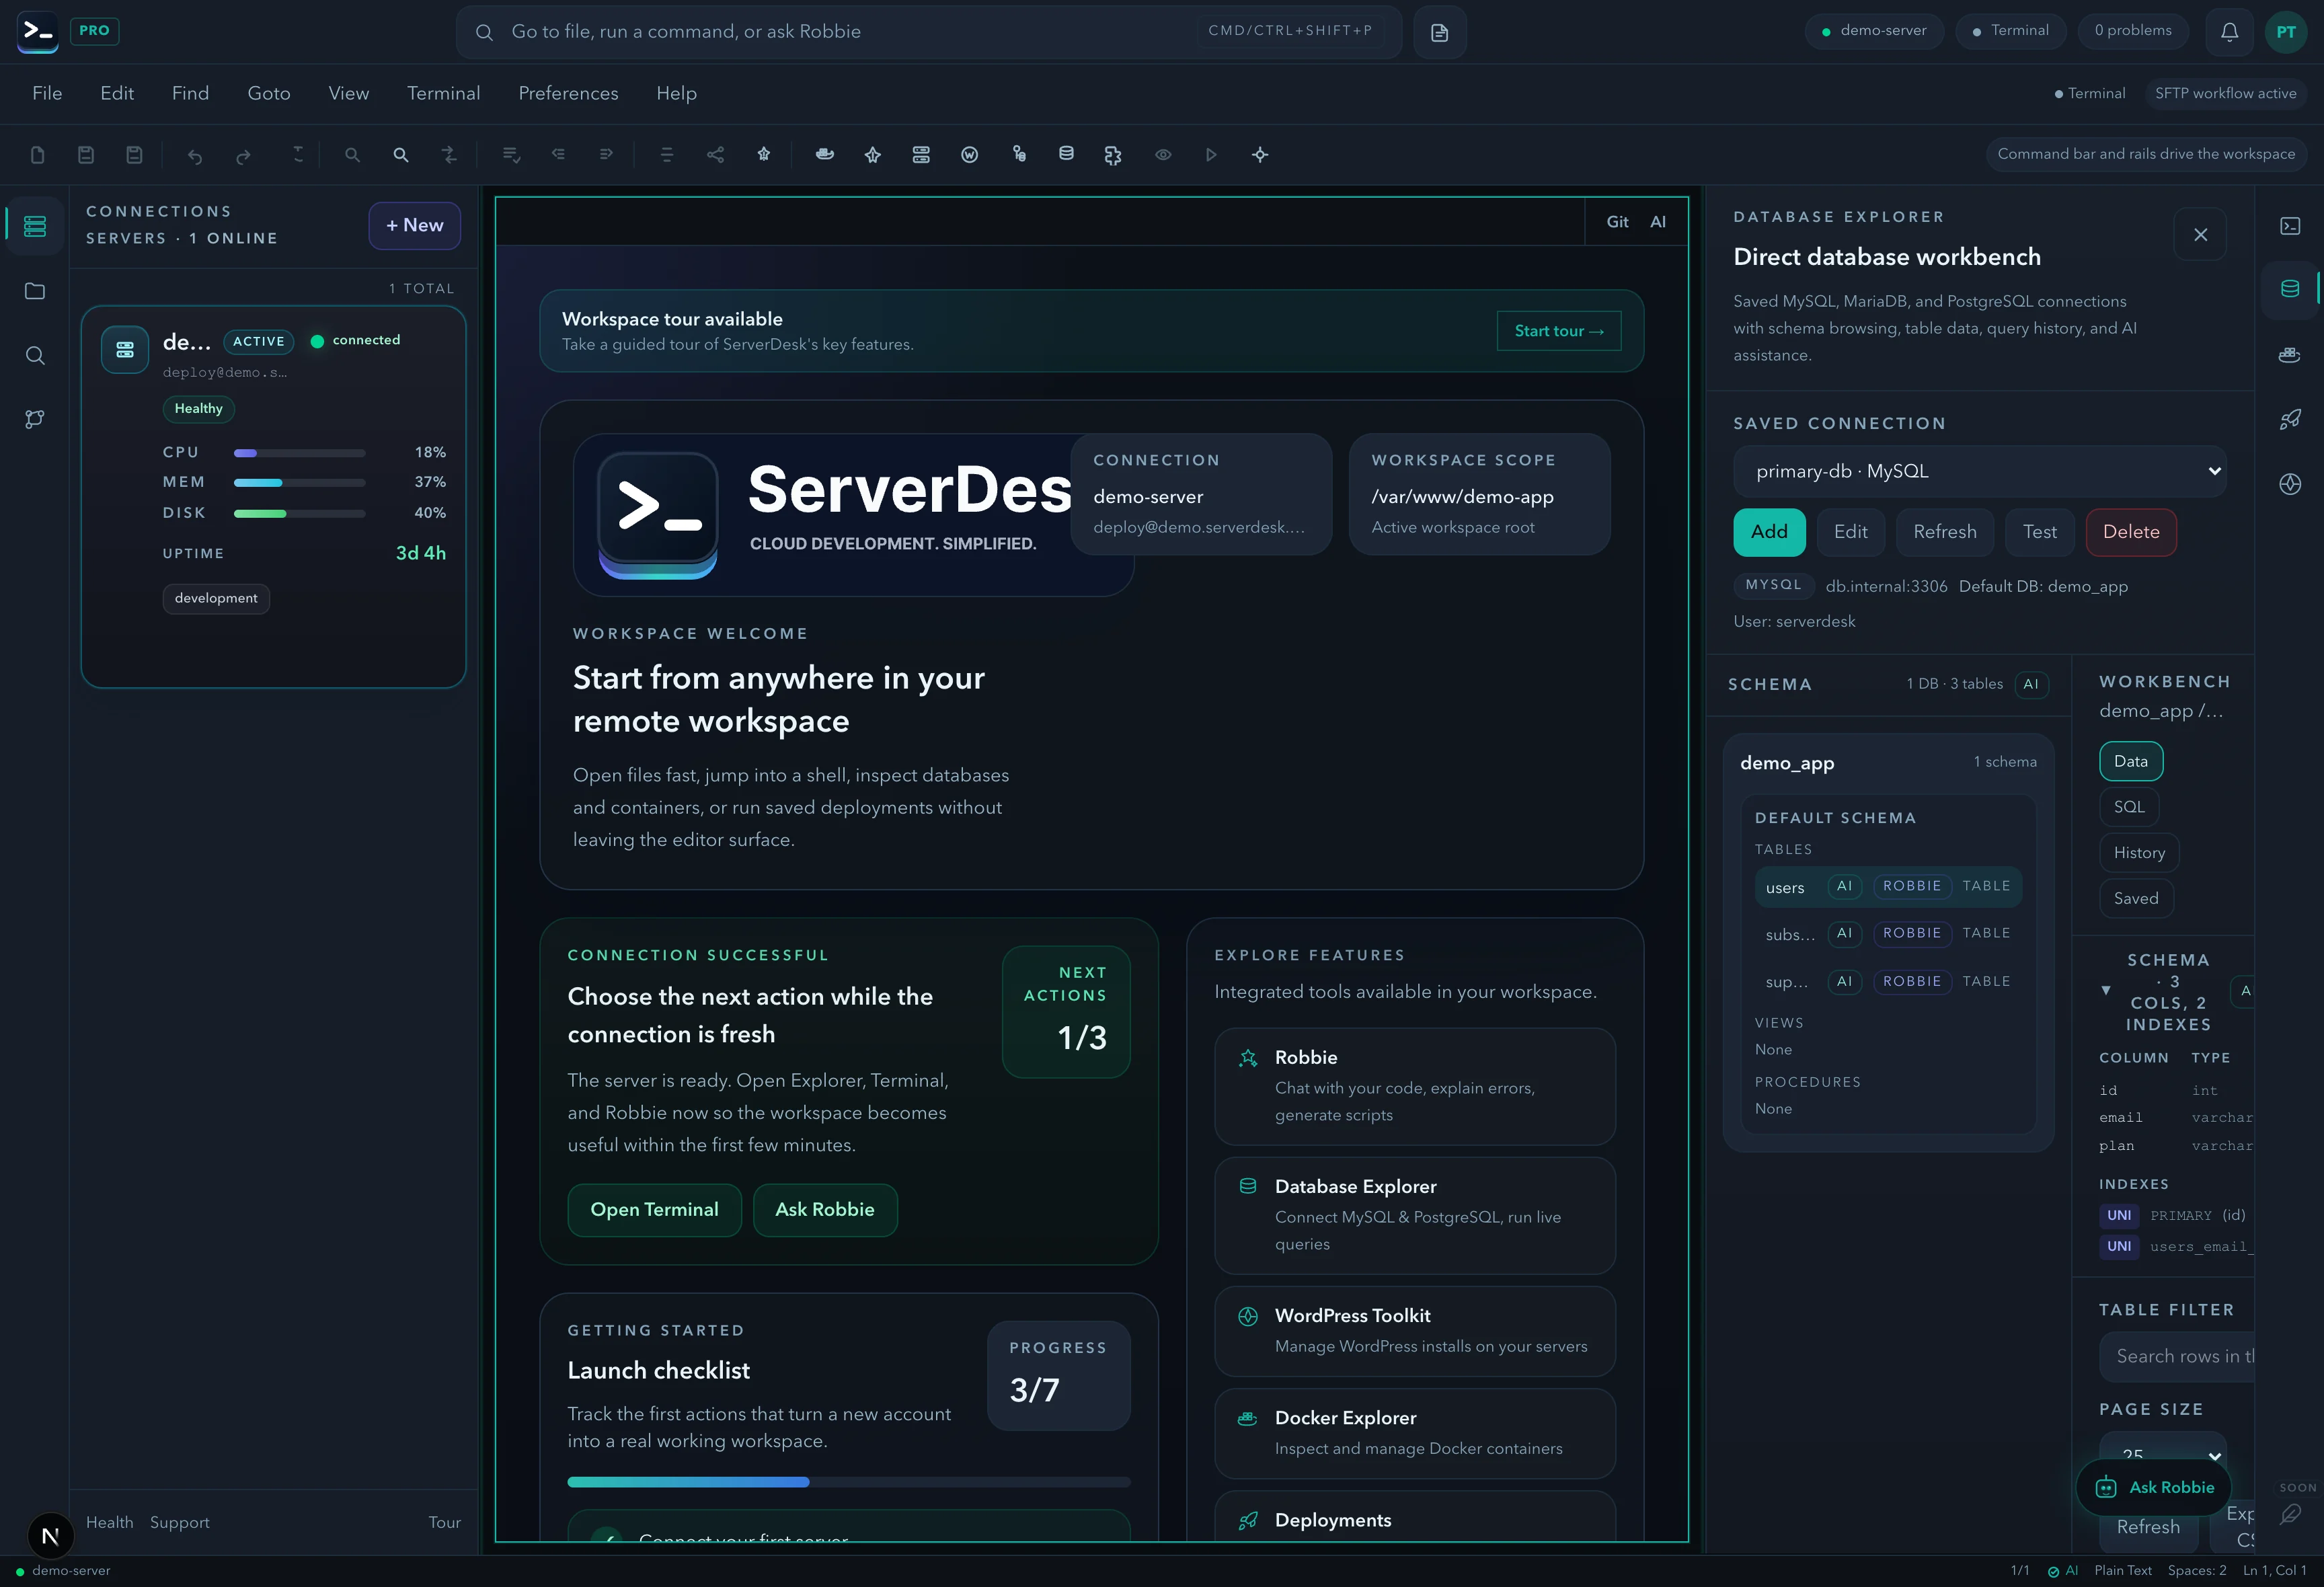
Task: Collapse the Schema 3 cols disclosure triangle
Action: 2106,991
